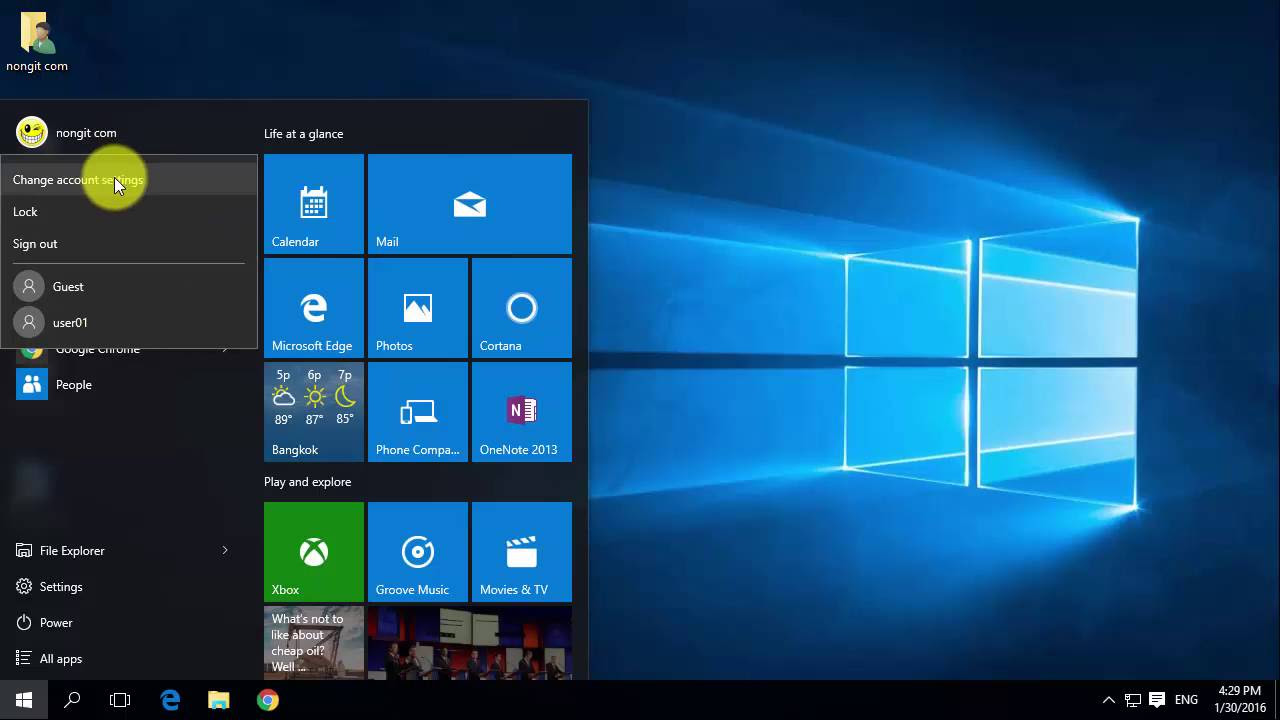Open the Groove Music tile
Viewport: 1280px width, 720px height.
click(x=418, y=552)
